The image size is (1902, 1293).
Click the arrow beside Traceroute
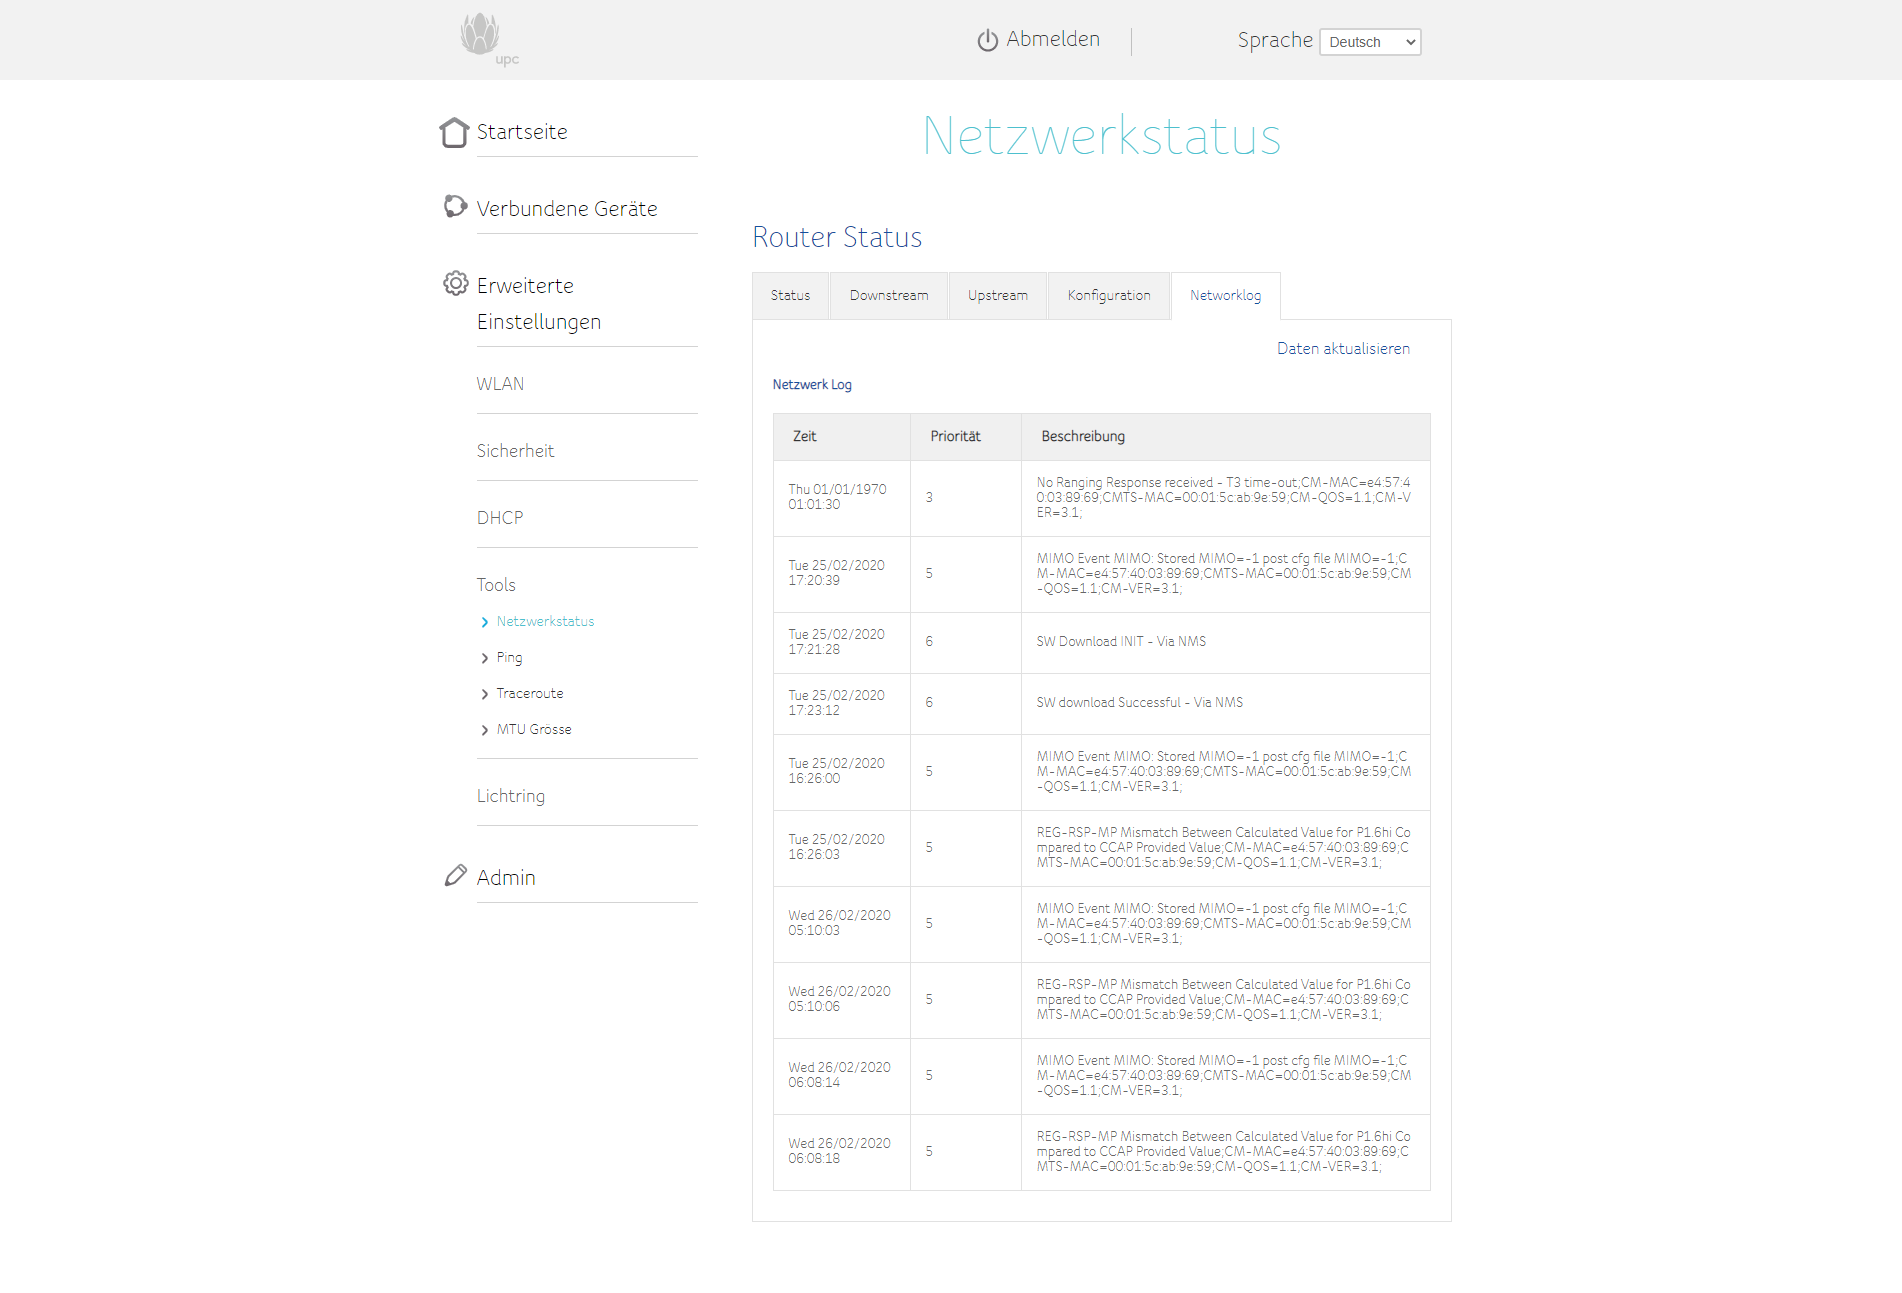tap(485, 694)
